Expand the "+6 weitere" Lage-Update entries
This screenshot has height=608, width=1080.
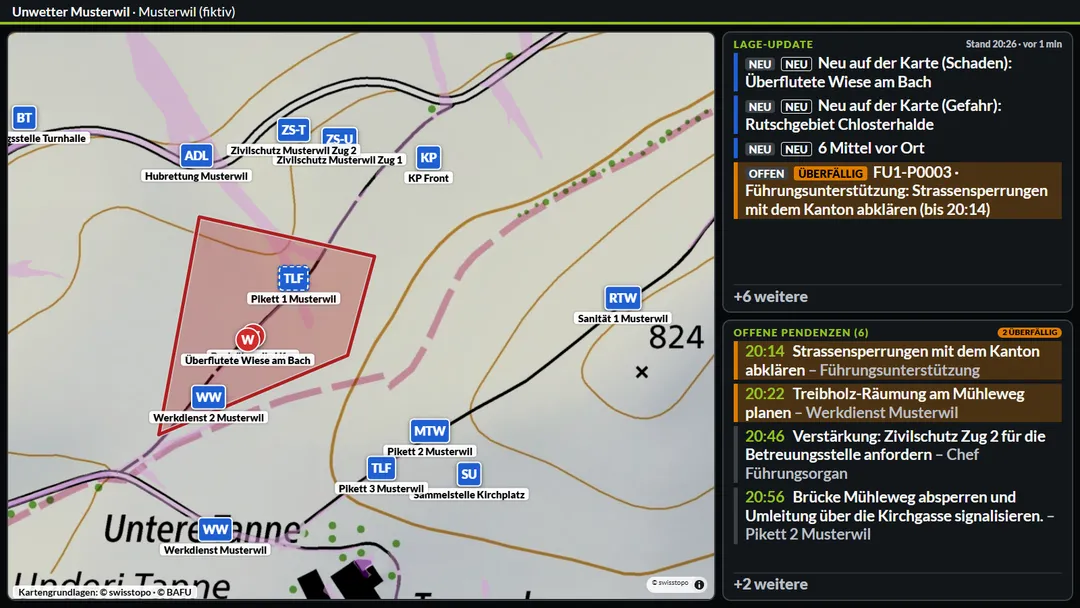click(x=771, y=297)
